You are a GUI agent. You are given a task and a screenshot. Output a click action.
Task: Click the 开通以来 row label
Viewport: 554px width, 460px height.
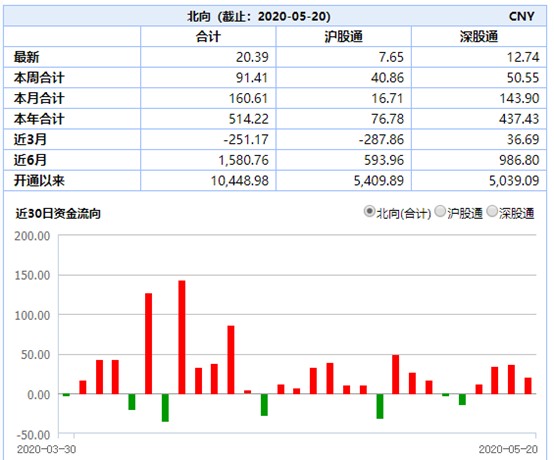39,181
